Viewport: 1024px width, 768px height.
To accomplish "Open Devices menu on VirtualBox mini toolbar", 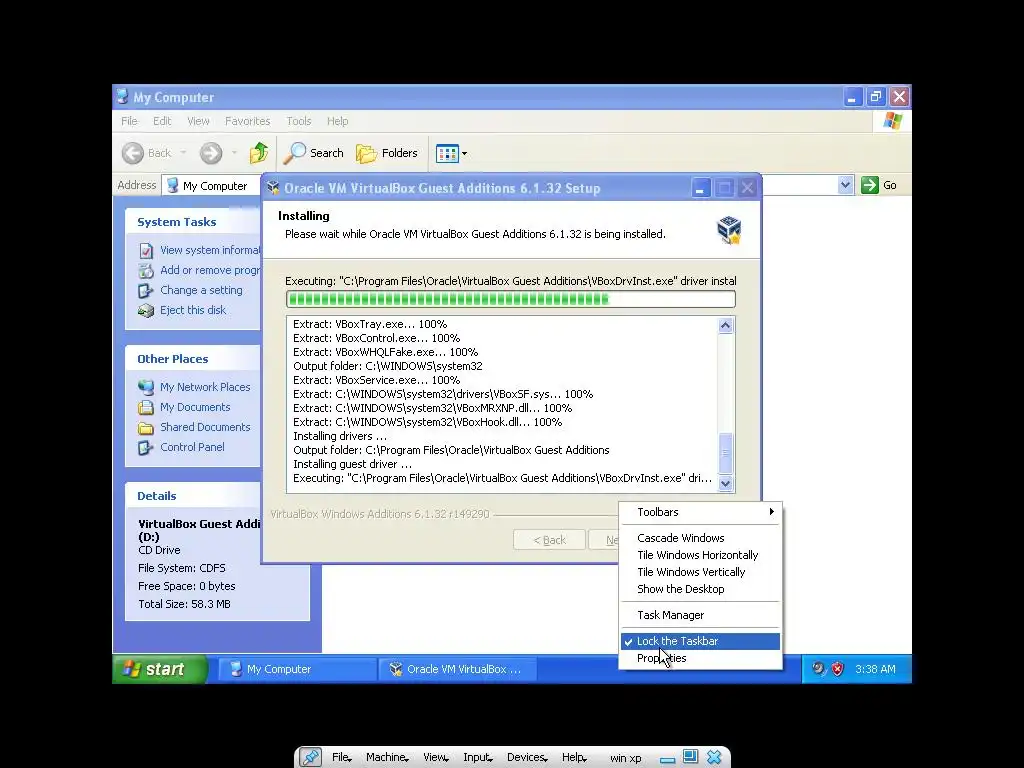I will pyautogui.click(x=527, y=758).
